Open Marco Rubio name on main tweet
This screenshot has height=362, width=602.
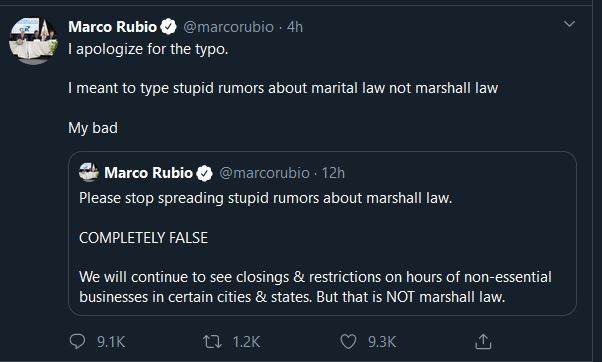tap(112, 27)
